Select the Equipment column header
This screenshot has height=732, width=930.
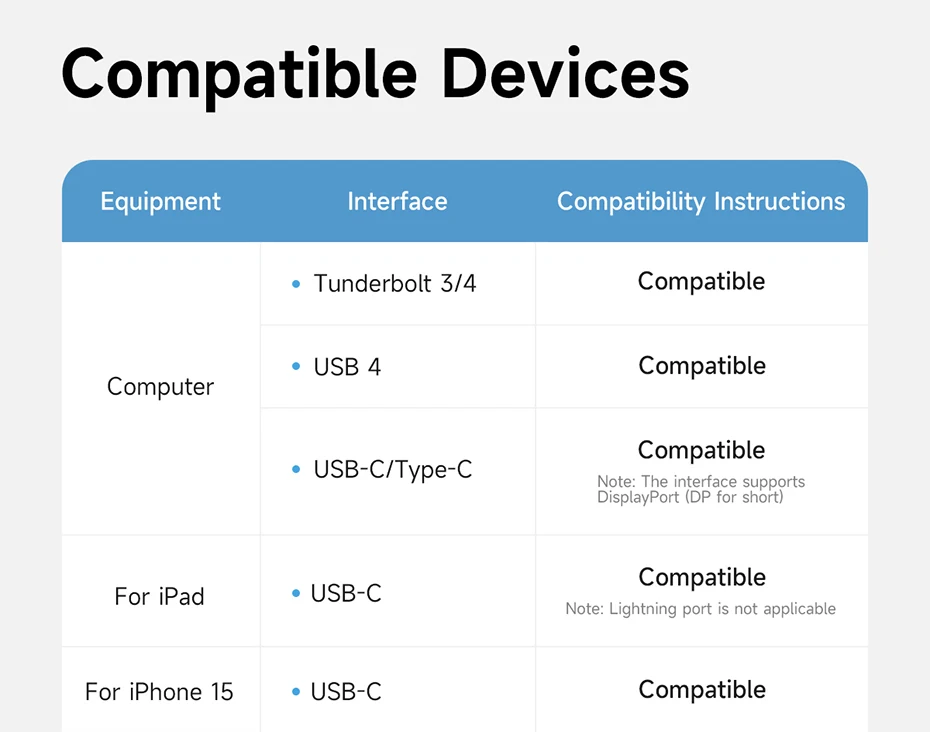pos(160,202)
